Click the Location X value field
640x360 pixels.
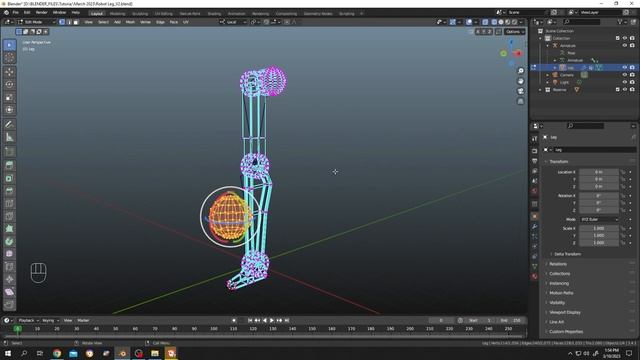(599, 172)
